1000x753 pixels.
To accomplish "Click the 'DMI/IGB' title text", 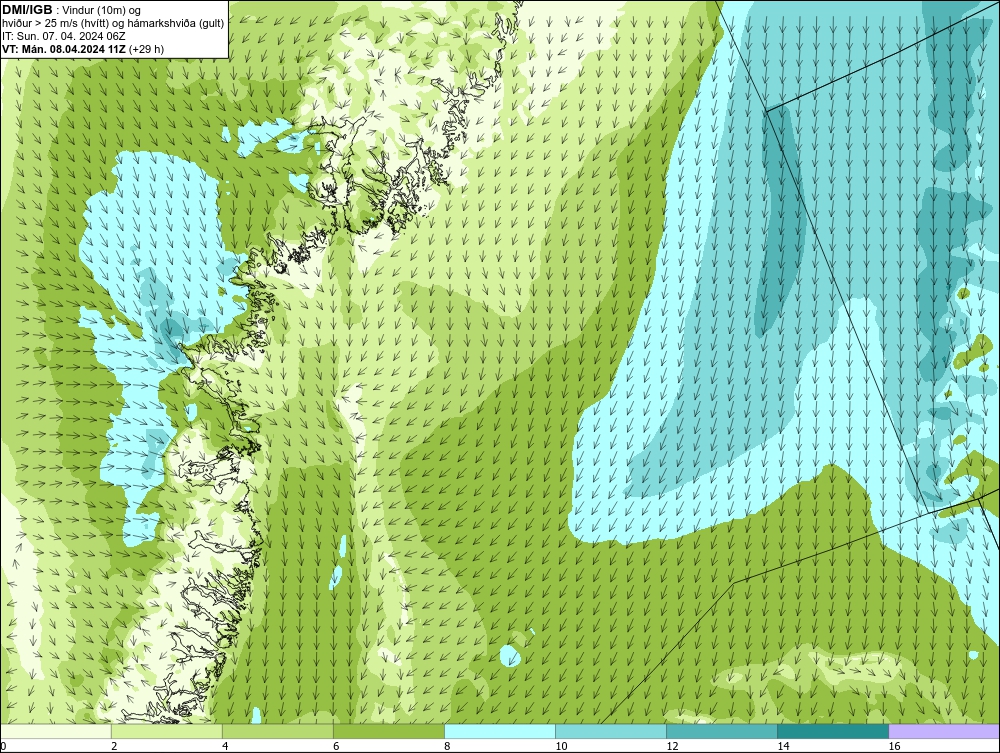I will (27, 10).
